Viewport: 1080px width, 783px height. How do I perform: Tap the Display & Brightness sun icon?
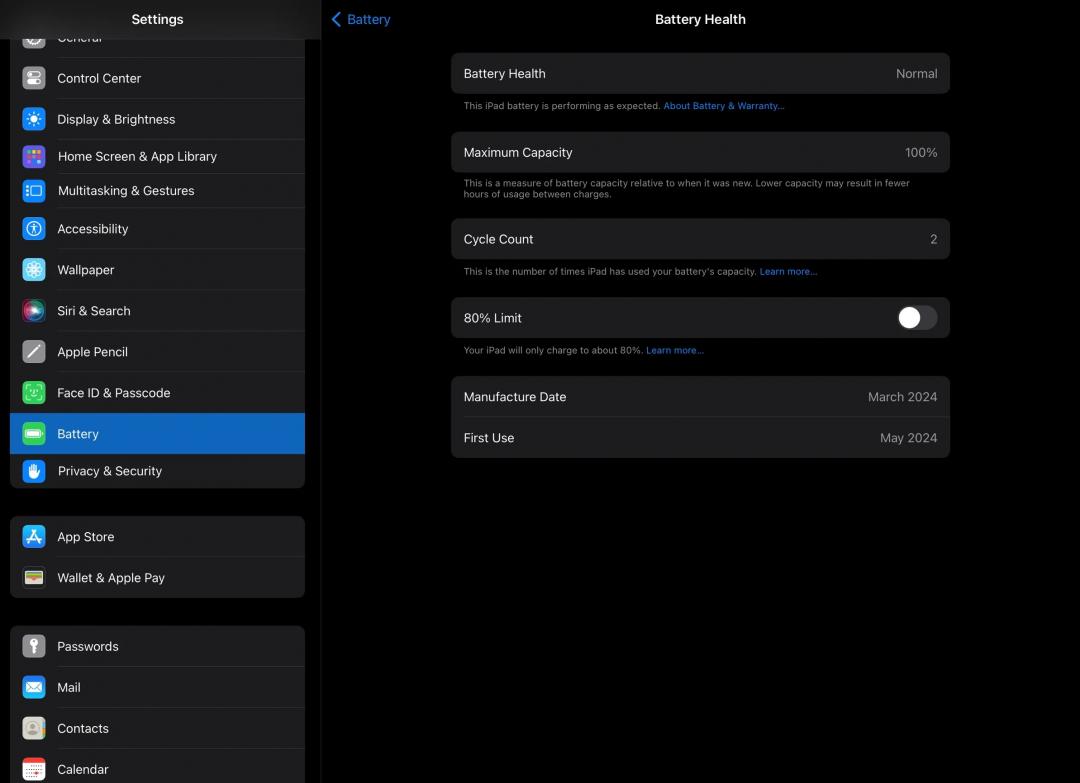34,119
